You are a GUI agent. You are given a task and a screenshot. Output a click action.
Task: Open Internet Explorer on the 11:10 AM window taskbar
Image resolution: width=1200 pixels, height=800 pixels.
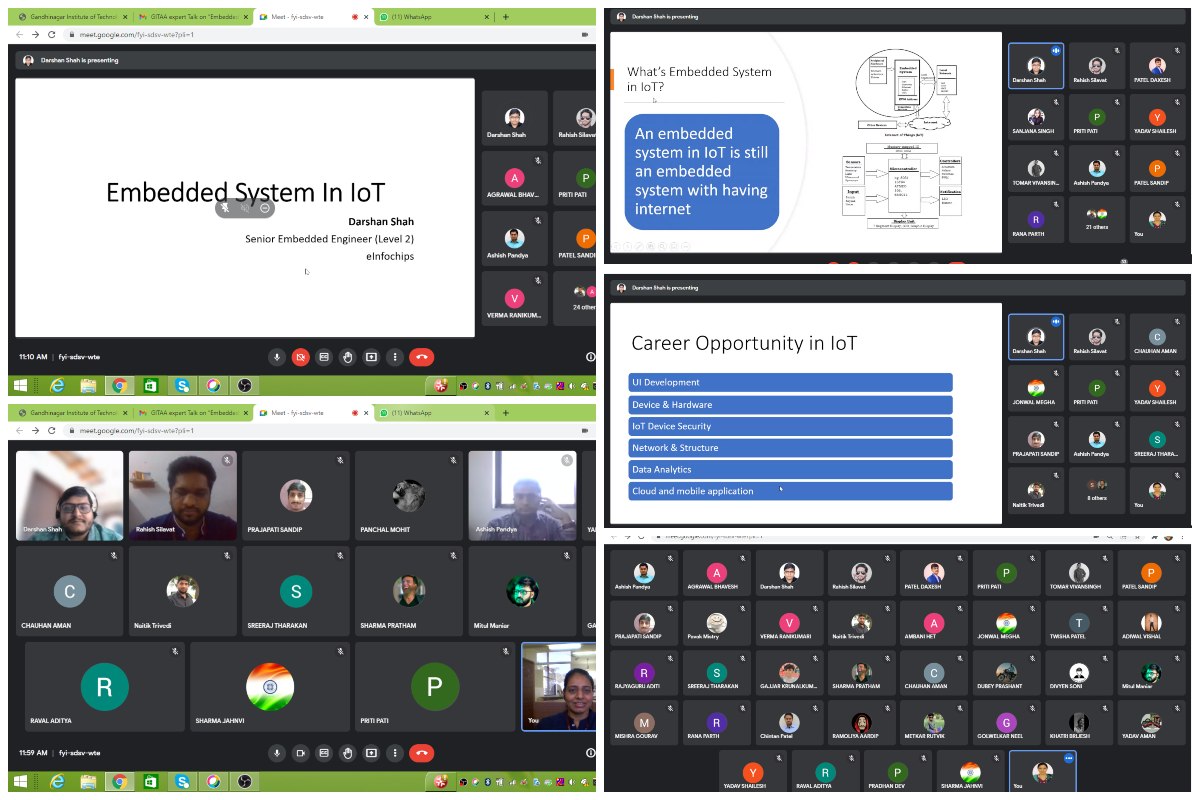(x=57, y=385)
